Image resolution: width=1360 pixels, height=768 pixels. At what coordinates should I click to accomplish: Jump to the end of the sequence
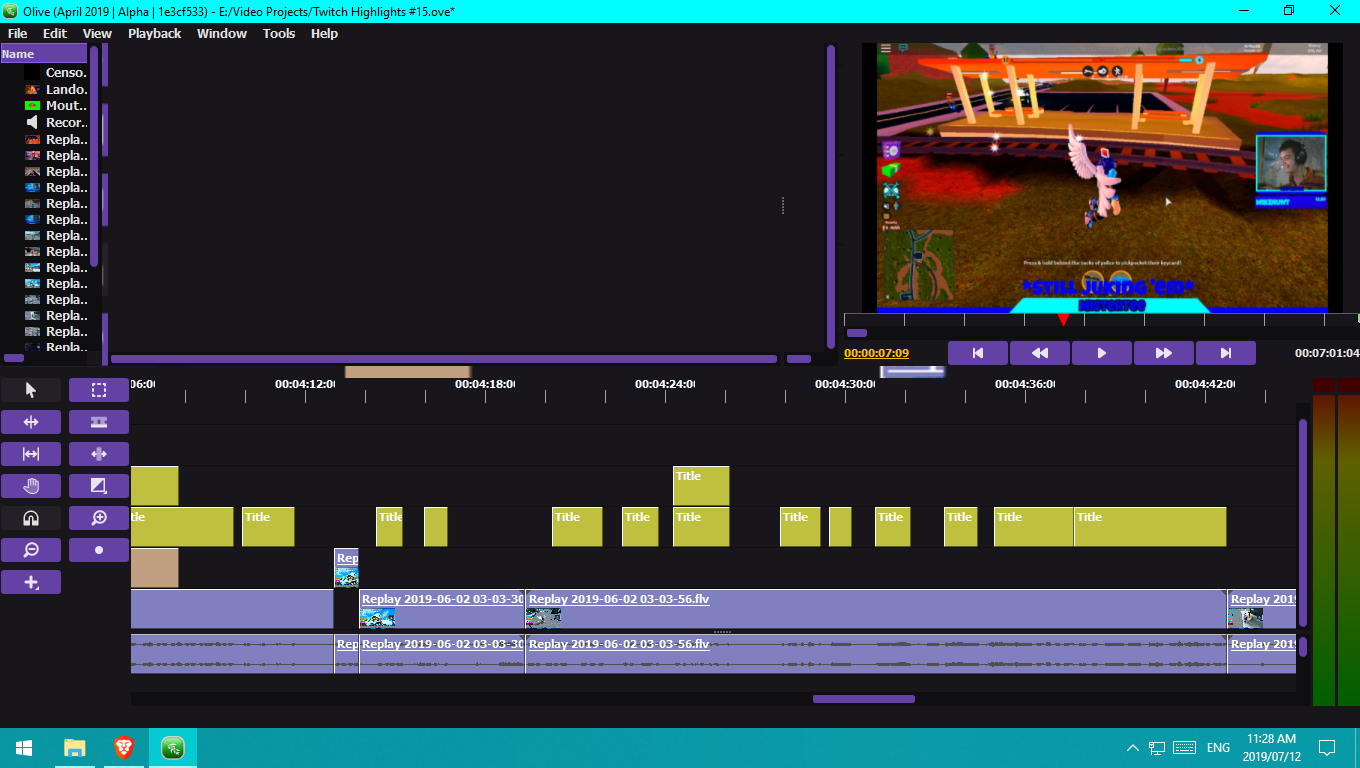(1226, 353)
